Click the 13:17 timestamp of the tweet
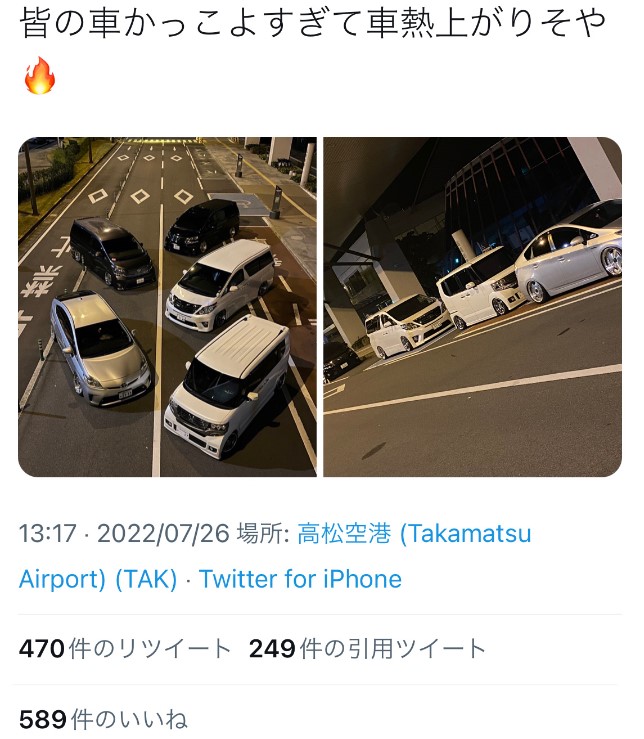 point(48,534)
